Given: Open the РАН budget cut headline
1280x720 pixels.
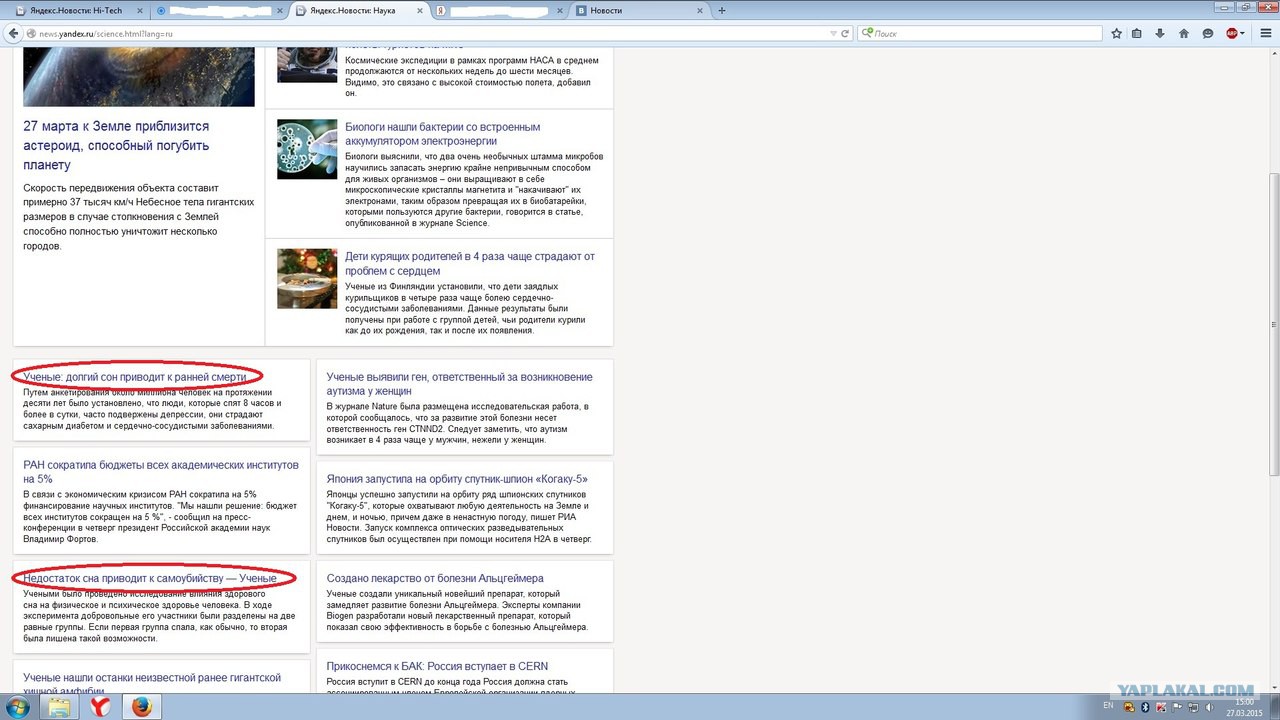Looking at the screenshot, I should [161, 472].
